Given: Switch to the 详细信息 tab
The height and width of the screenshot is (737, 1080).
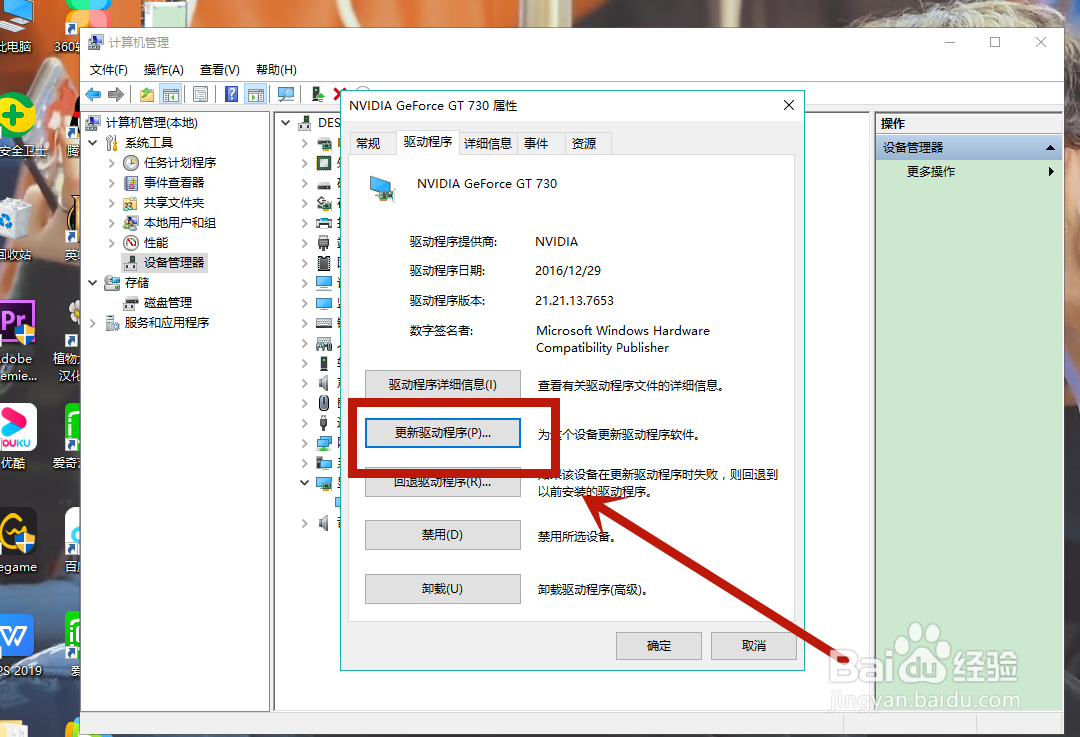Looking at the screenshot, I should [488, 143].
